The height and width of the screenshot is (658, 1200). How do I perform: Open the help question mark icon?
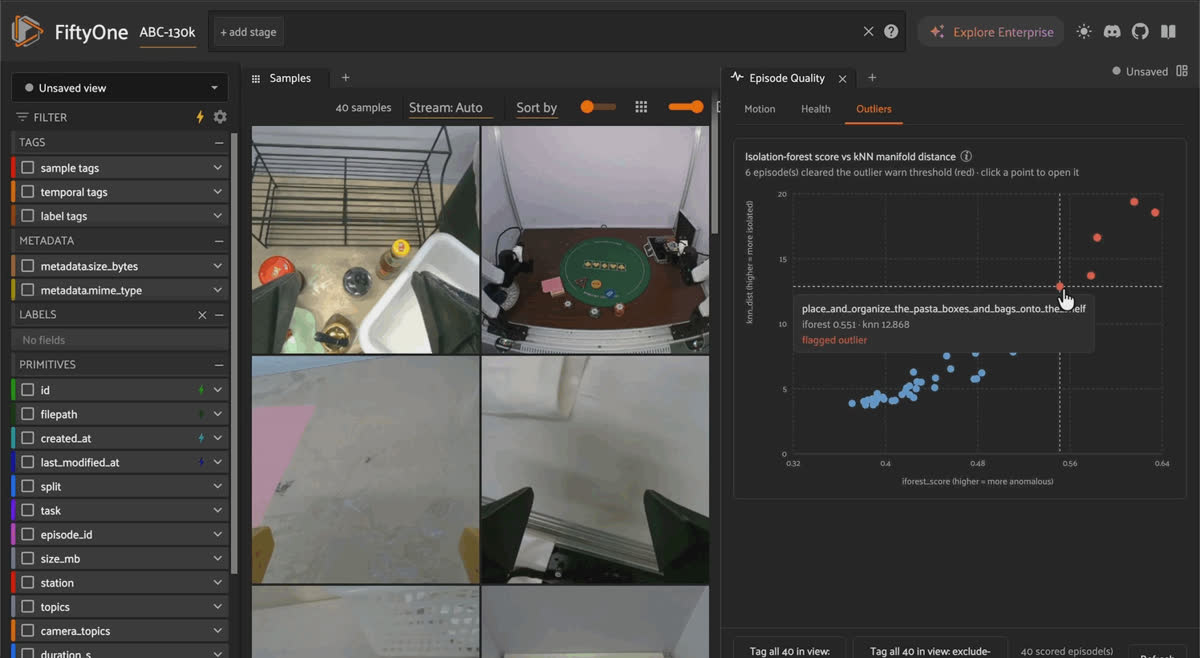891,32
